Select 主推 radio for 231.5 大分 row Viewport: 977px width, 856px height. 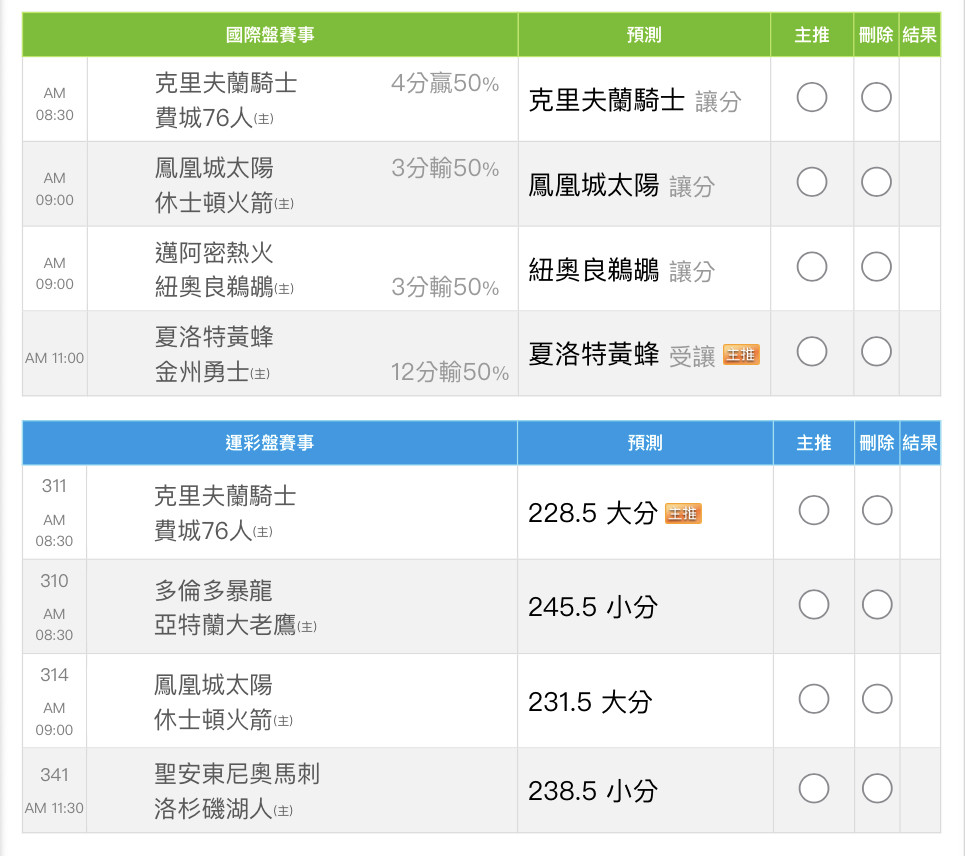pos(814,699)
